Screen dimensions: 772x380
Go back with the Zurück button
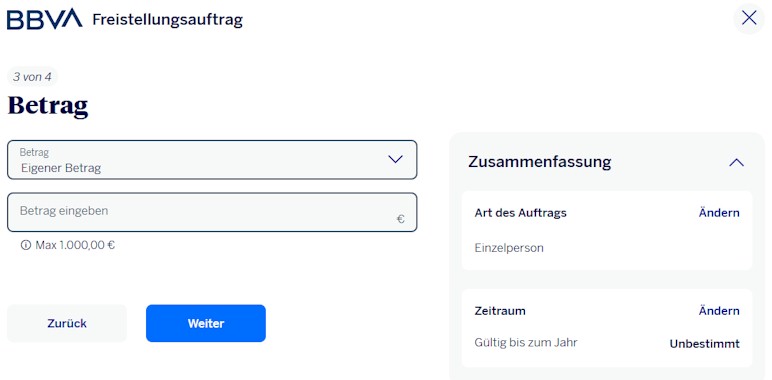[x=67, y=323]
